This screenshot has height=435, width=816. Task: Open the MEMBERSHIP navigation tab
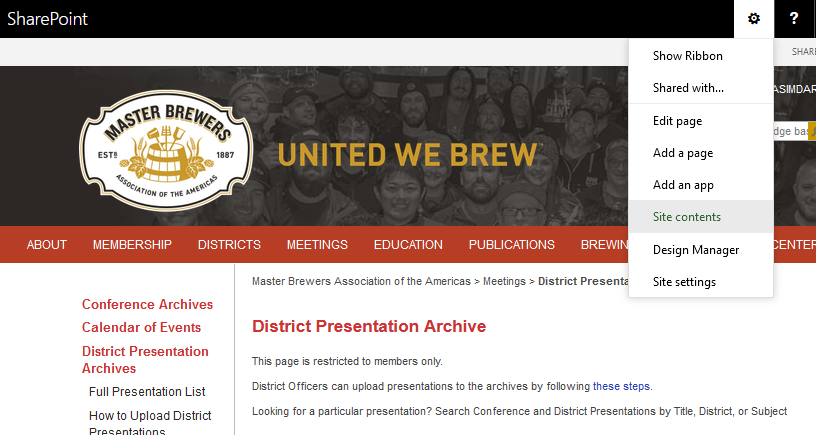pos(132,245)
